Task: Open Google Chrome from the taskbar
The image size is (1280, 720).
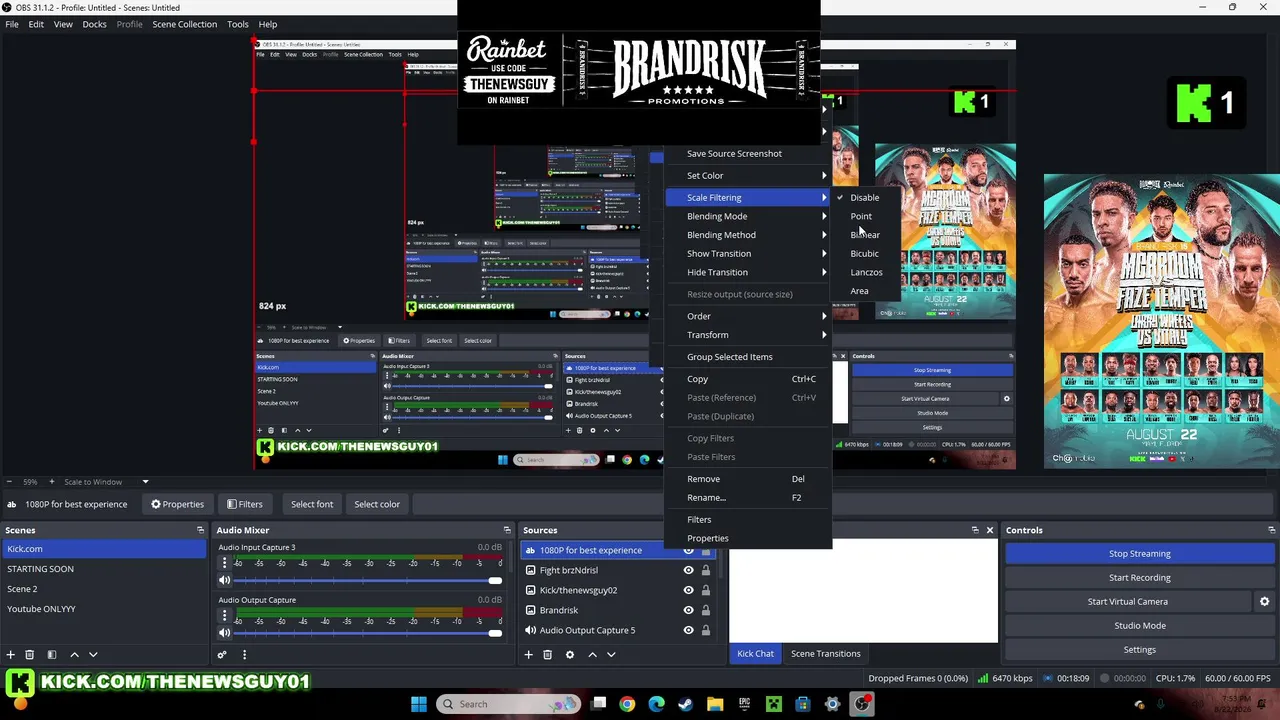Action: [627, 704]
